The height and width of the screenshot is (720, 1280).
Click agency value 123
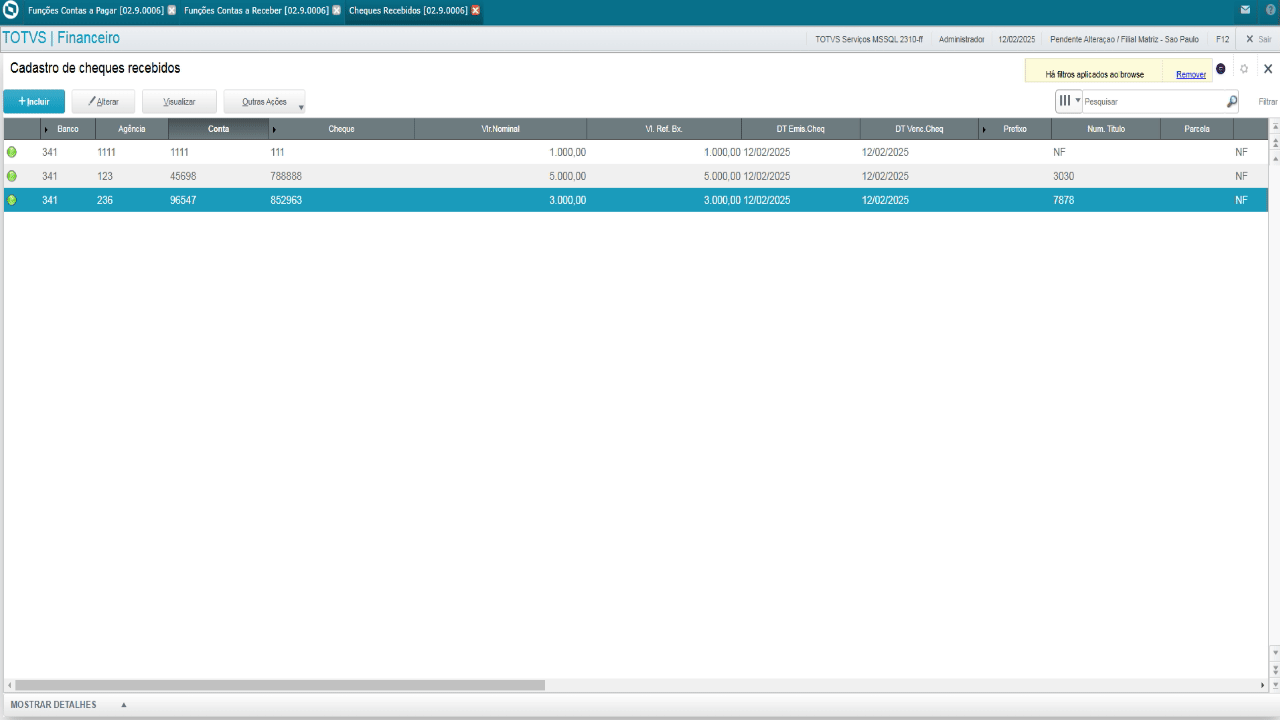click(105, 176)
